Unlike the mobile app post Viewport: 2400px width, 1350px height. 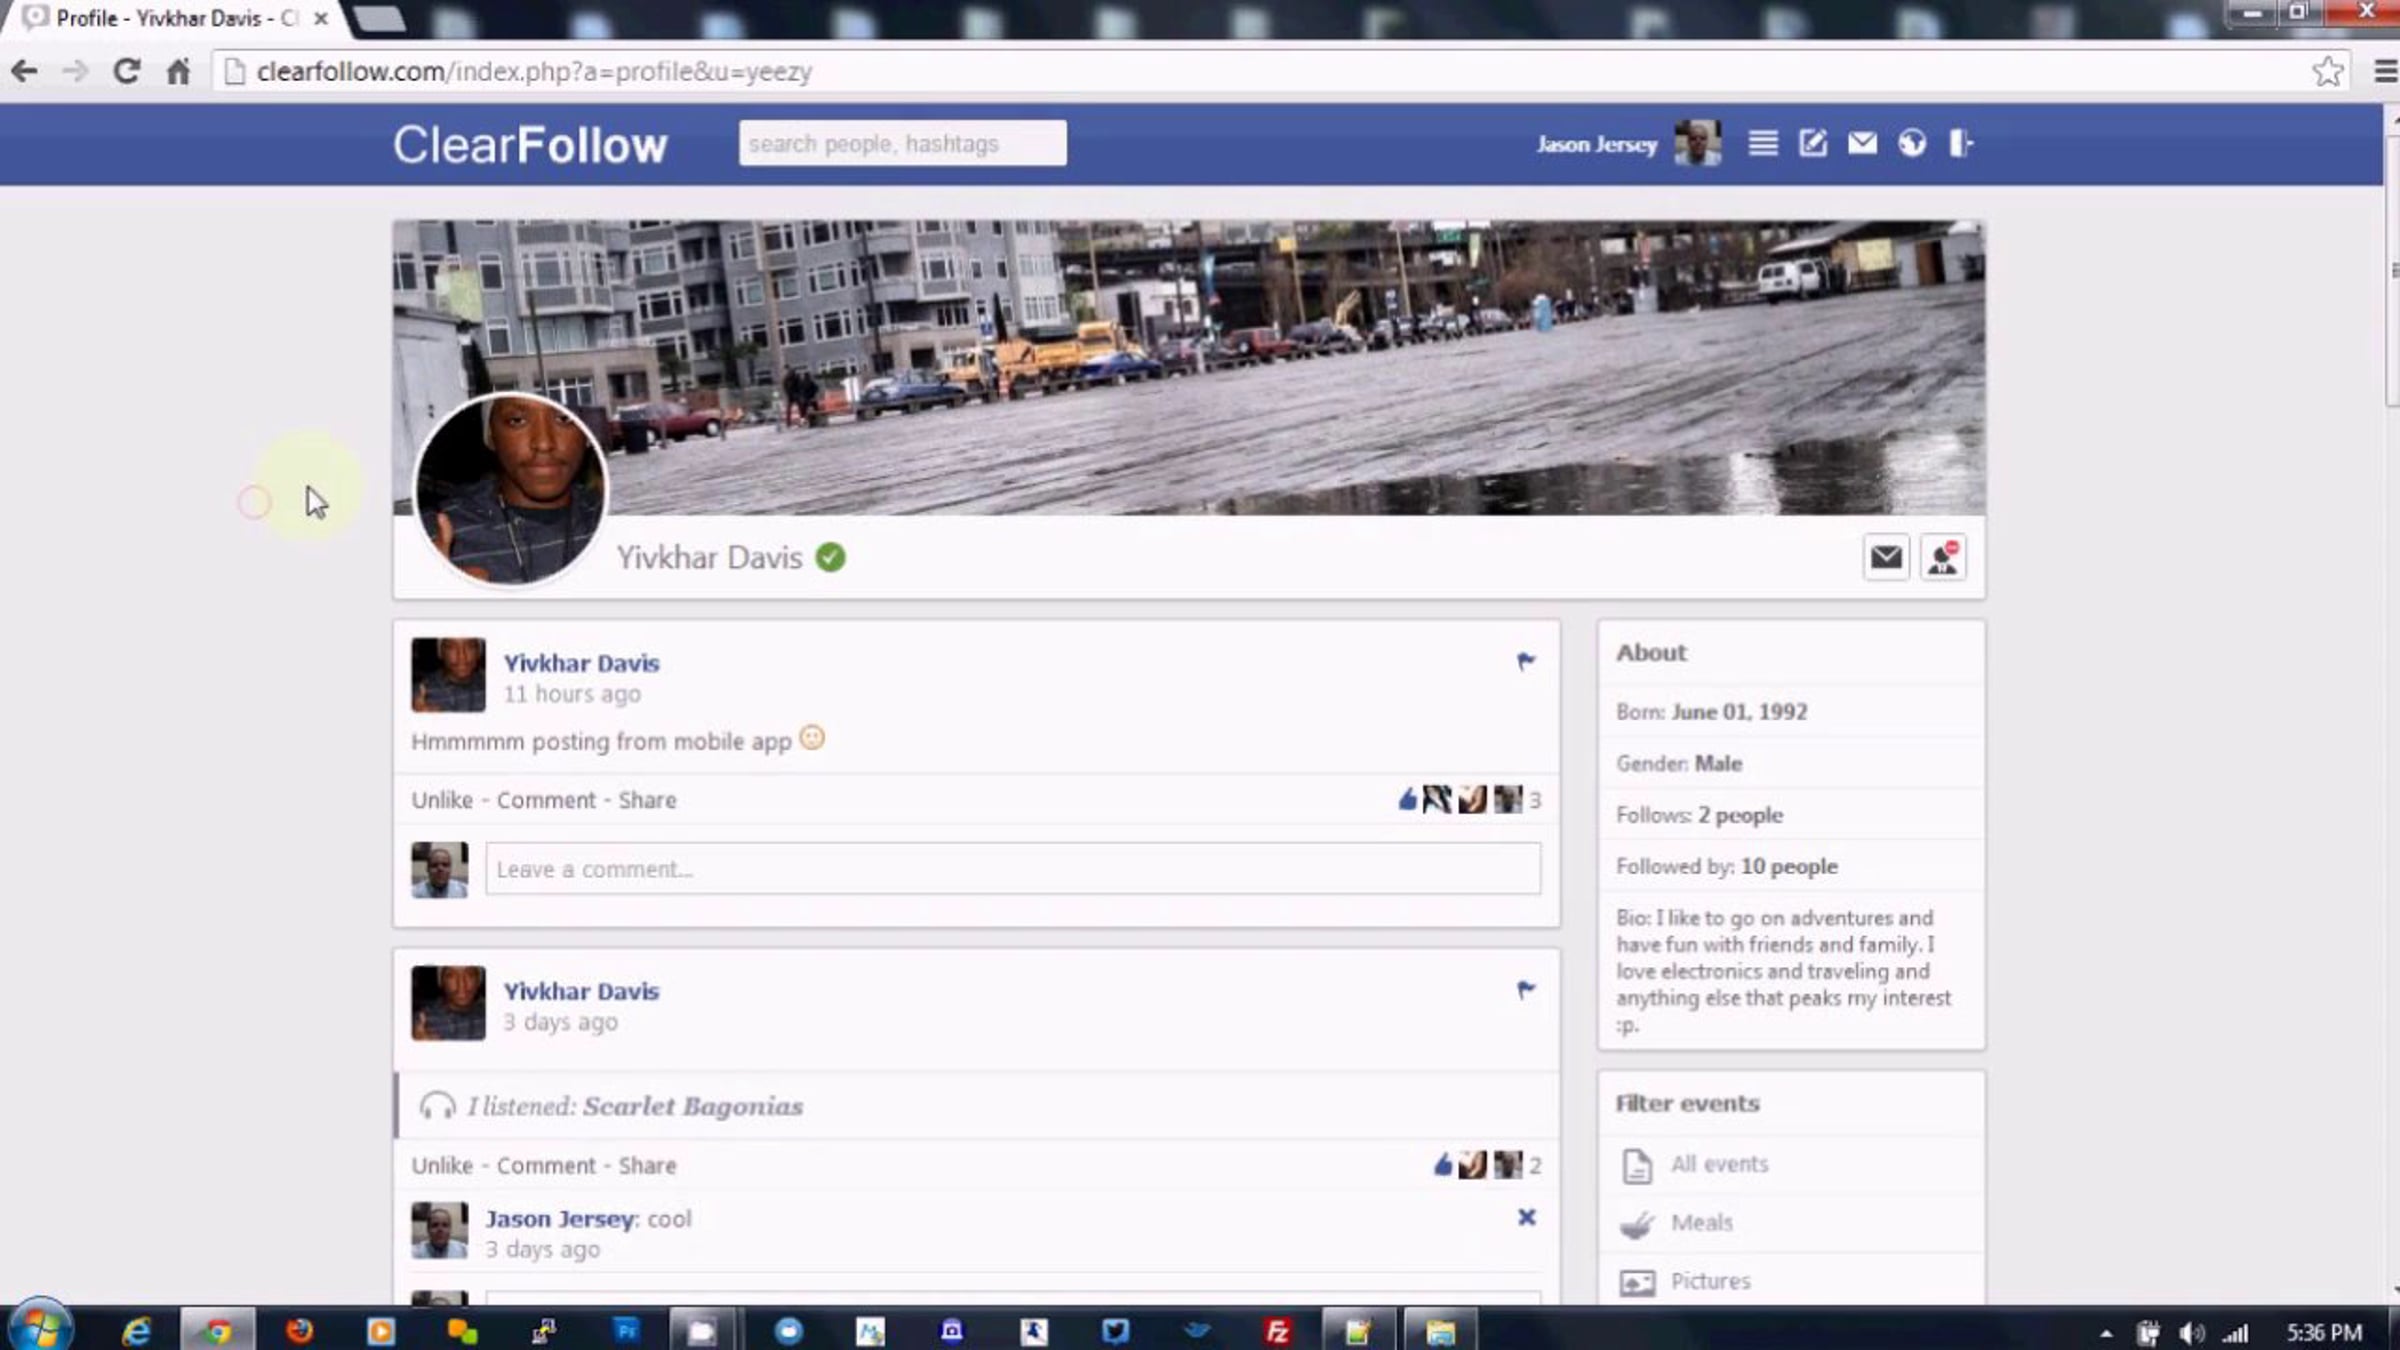(442, 800)
